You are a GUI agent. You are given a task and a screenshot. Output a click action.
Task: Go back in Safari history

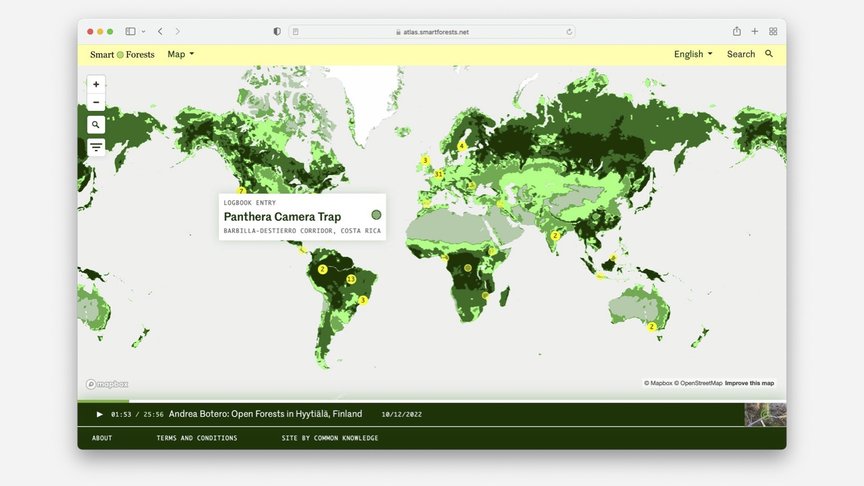[160, 31]
